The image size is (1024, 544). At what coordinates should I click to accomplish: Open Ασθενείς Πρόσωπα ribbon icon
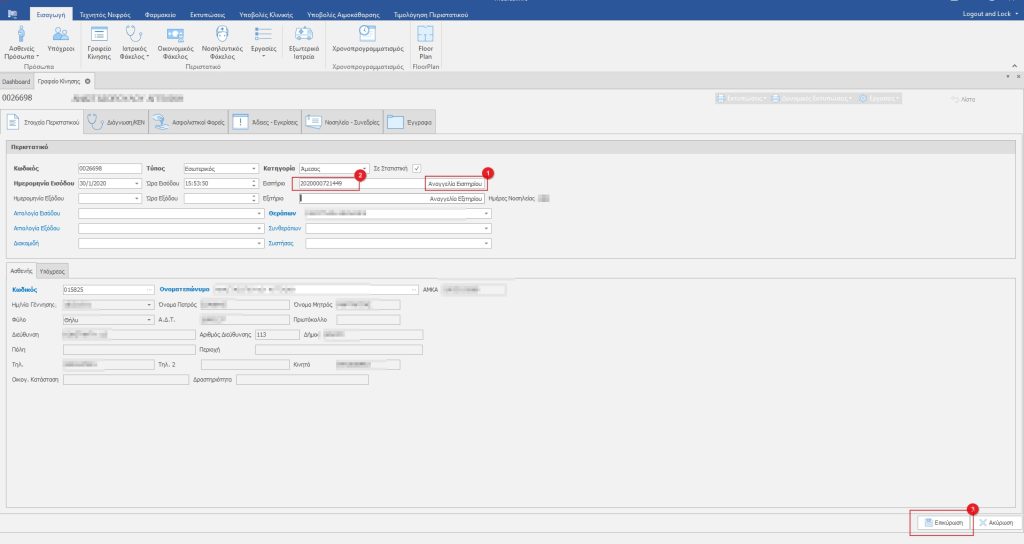tap(21, 38)
